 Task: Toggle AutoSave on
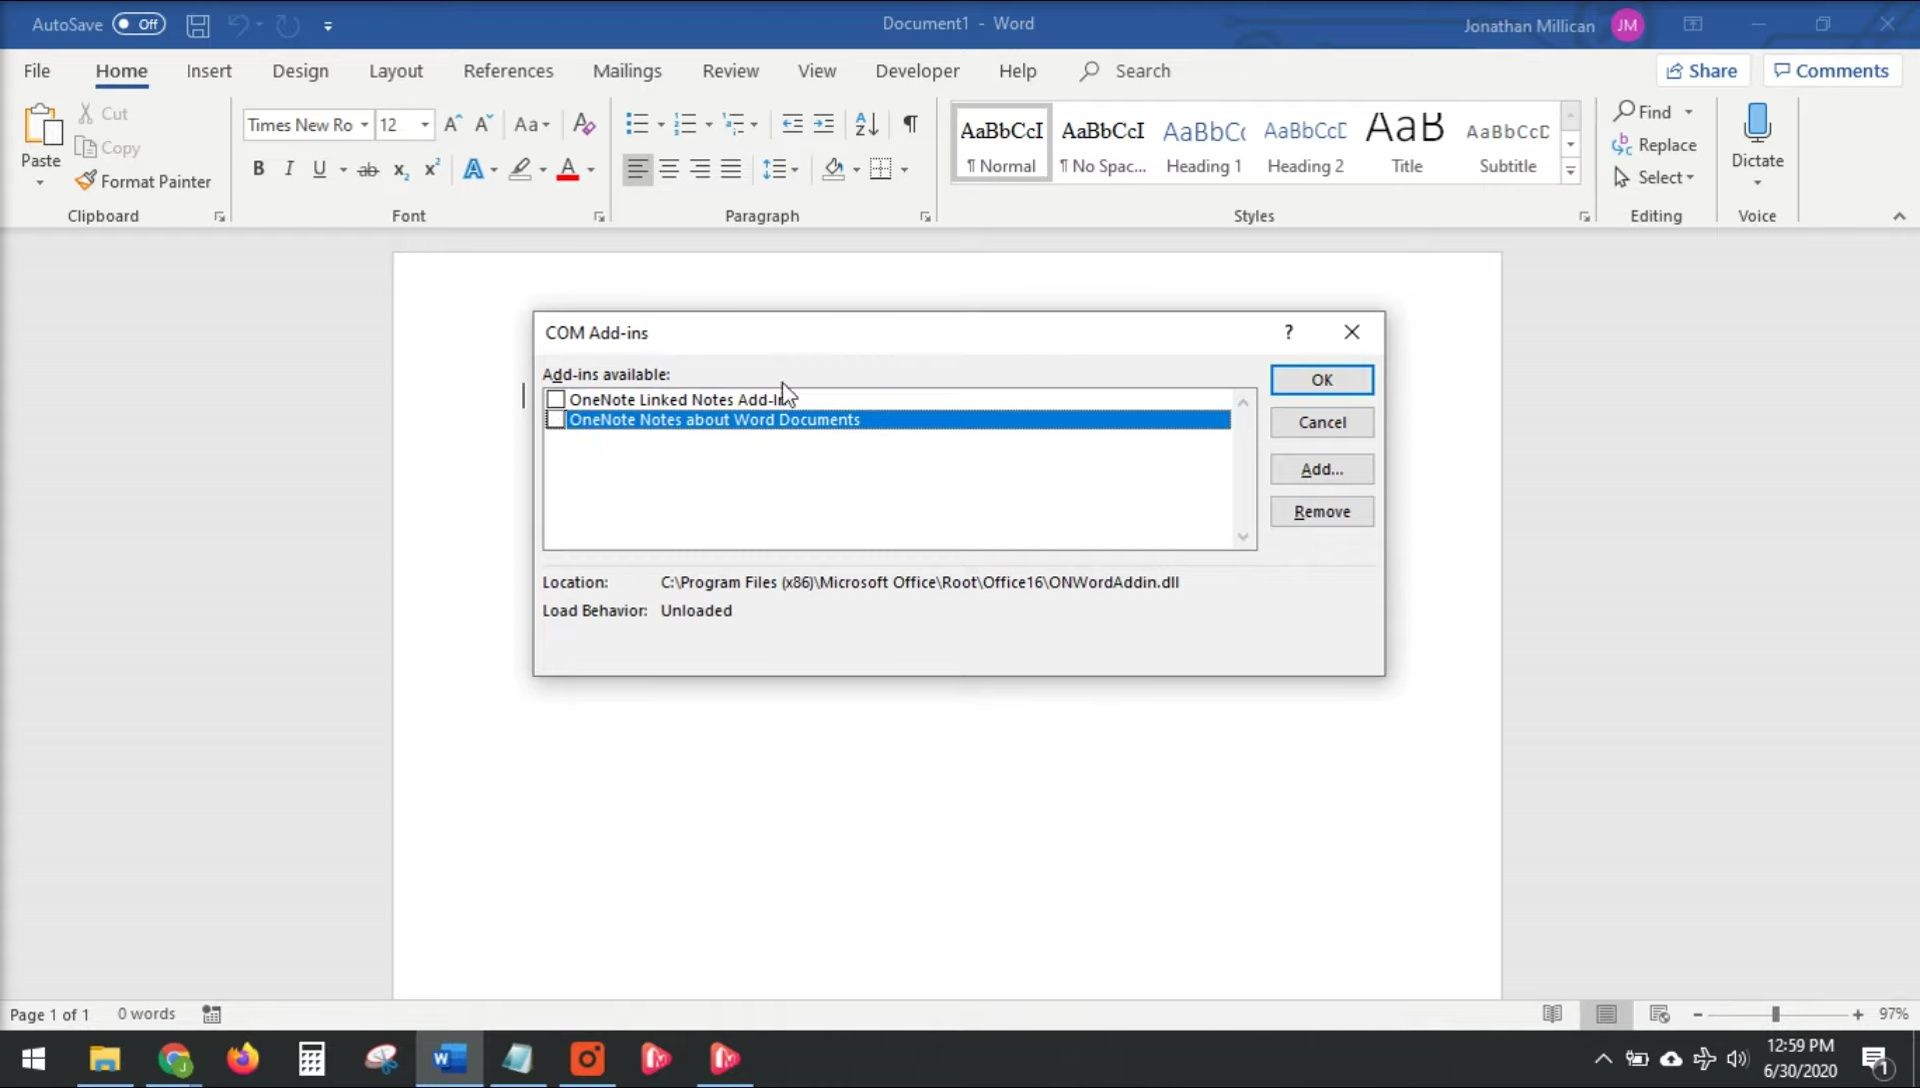(x=138, y=24)
